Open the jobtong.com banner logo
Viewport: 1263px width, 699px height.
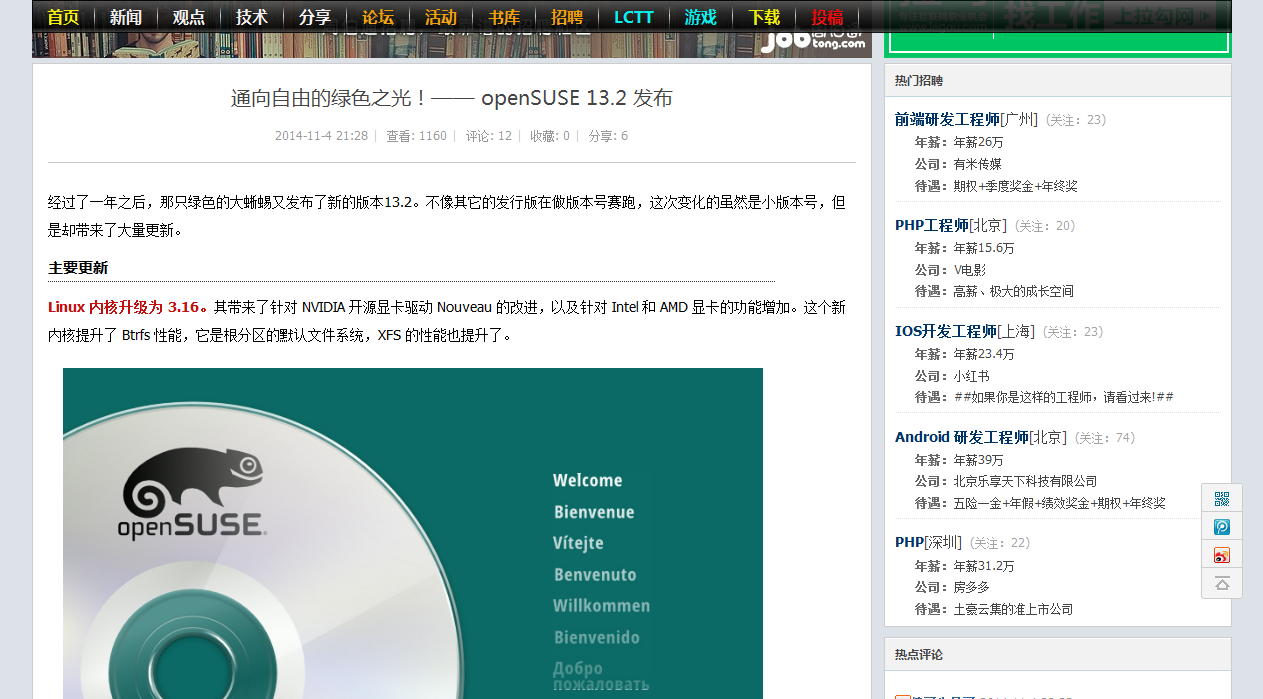[814, 41]
